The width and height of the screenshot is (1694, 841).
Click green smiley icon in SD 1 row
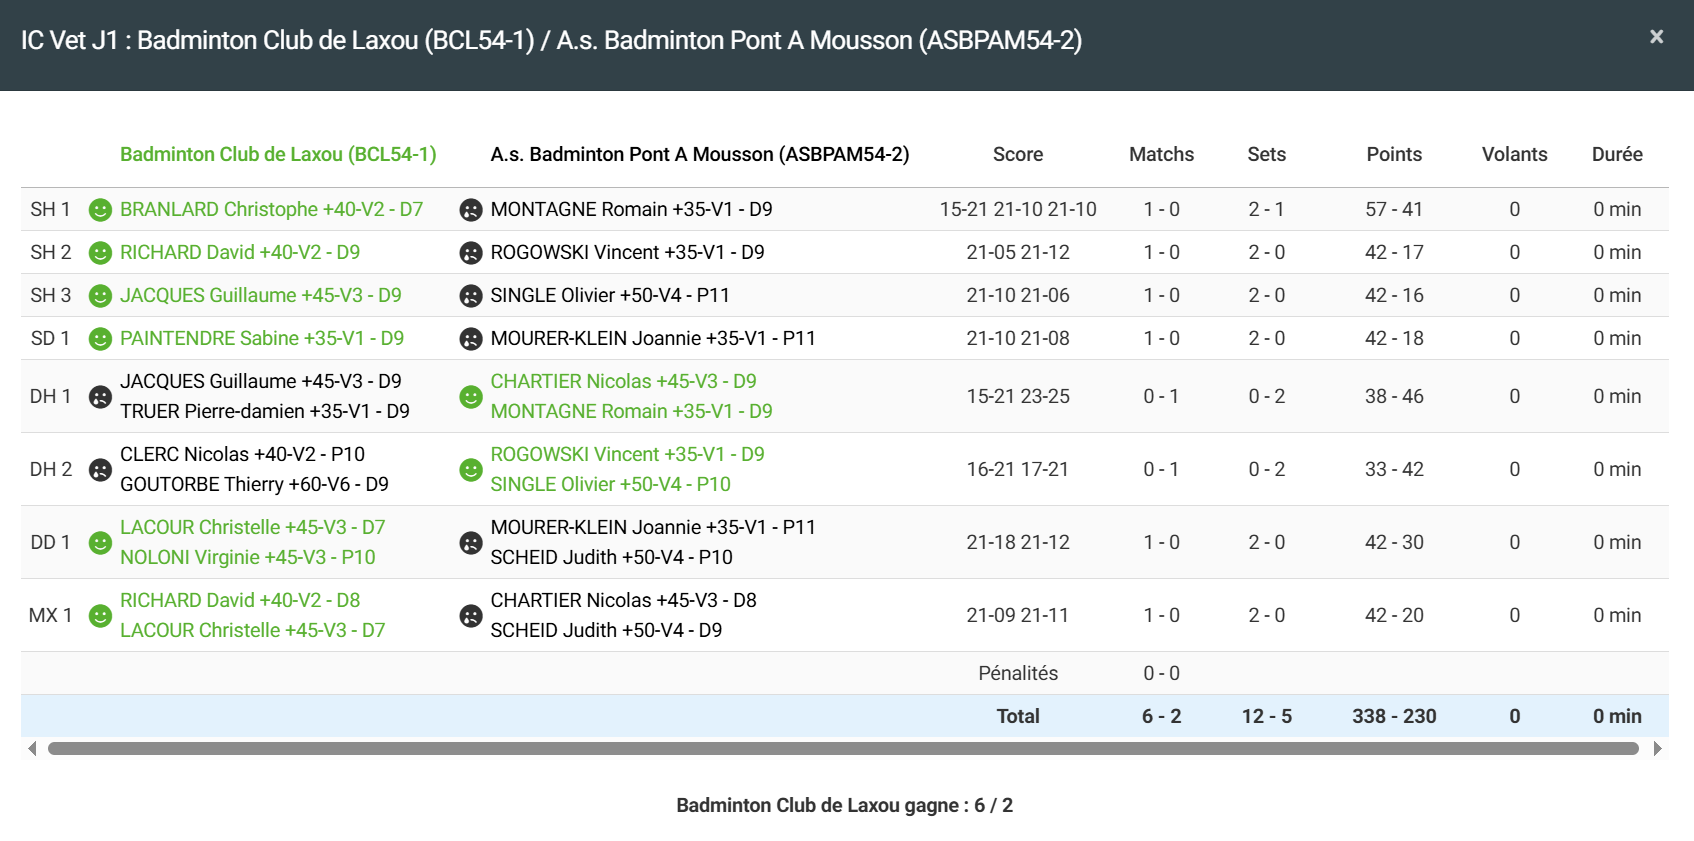coord(100,339)
